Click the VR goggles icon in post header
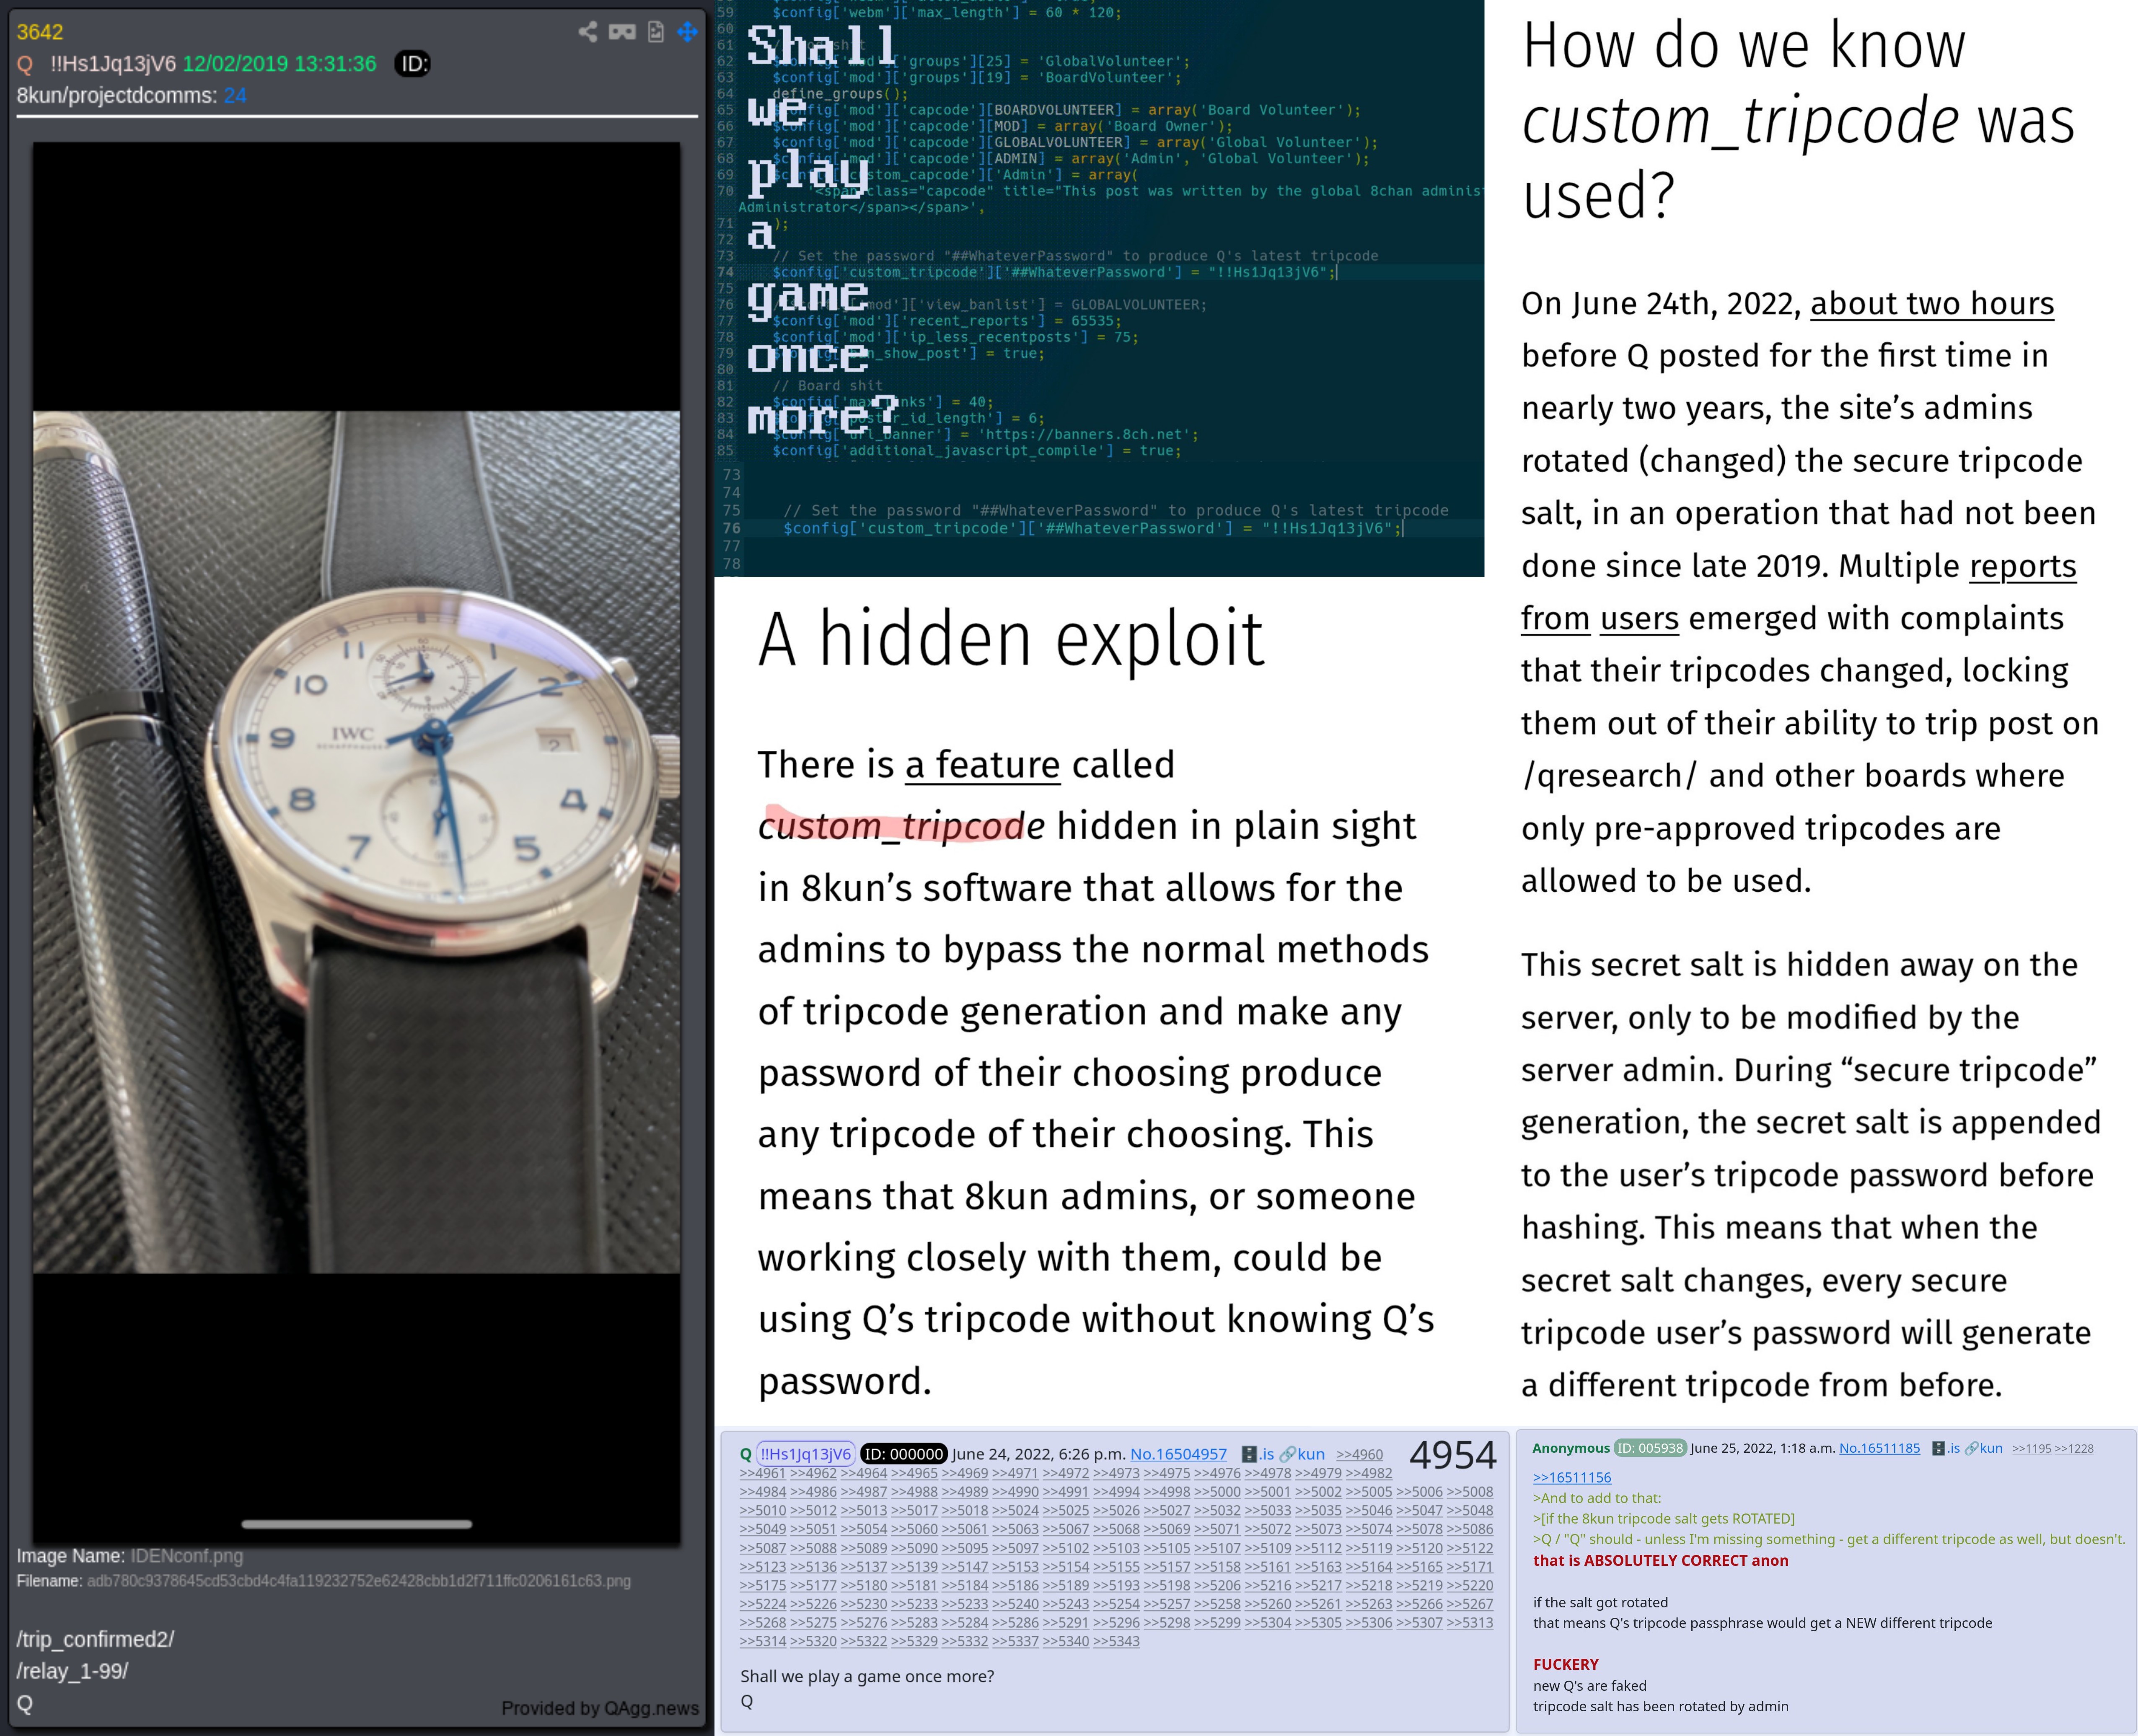 click(x=622, y=32)
